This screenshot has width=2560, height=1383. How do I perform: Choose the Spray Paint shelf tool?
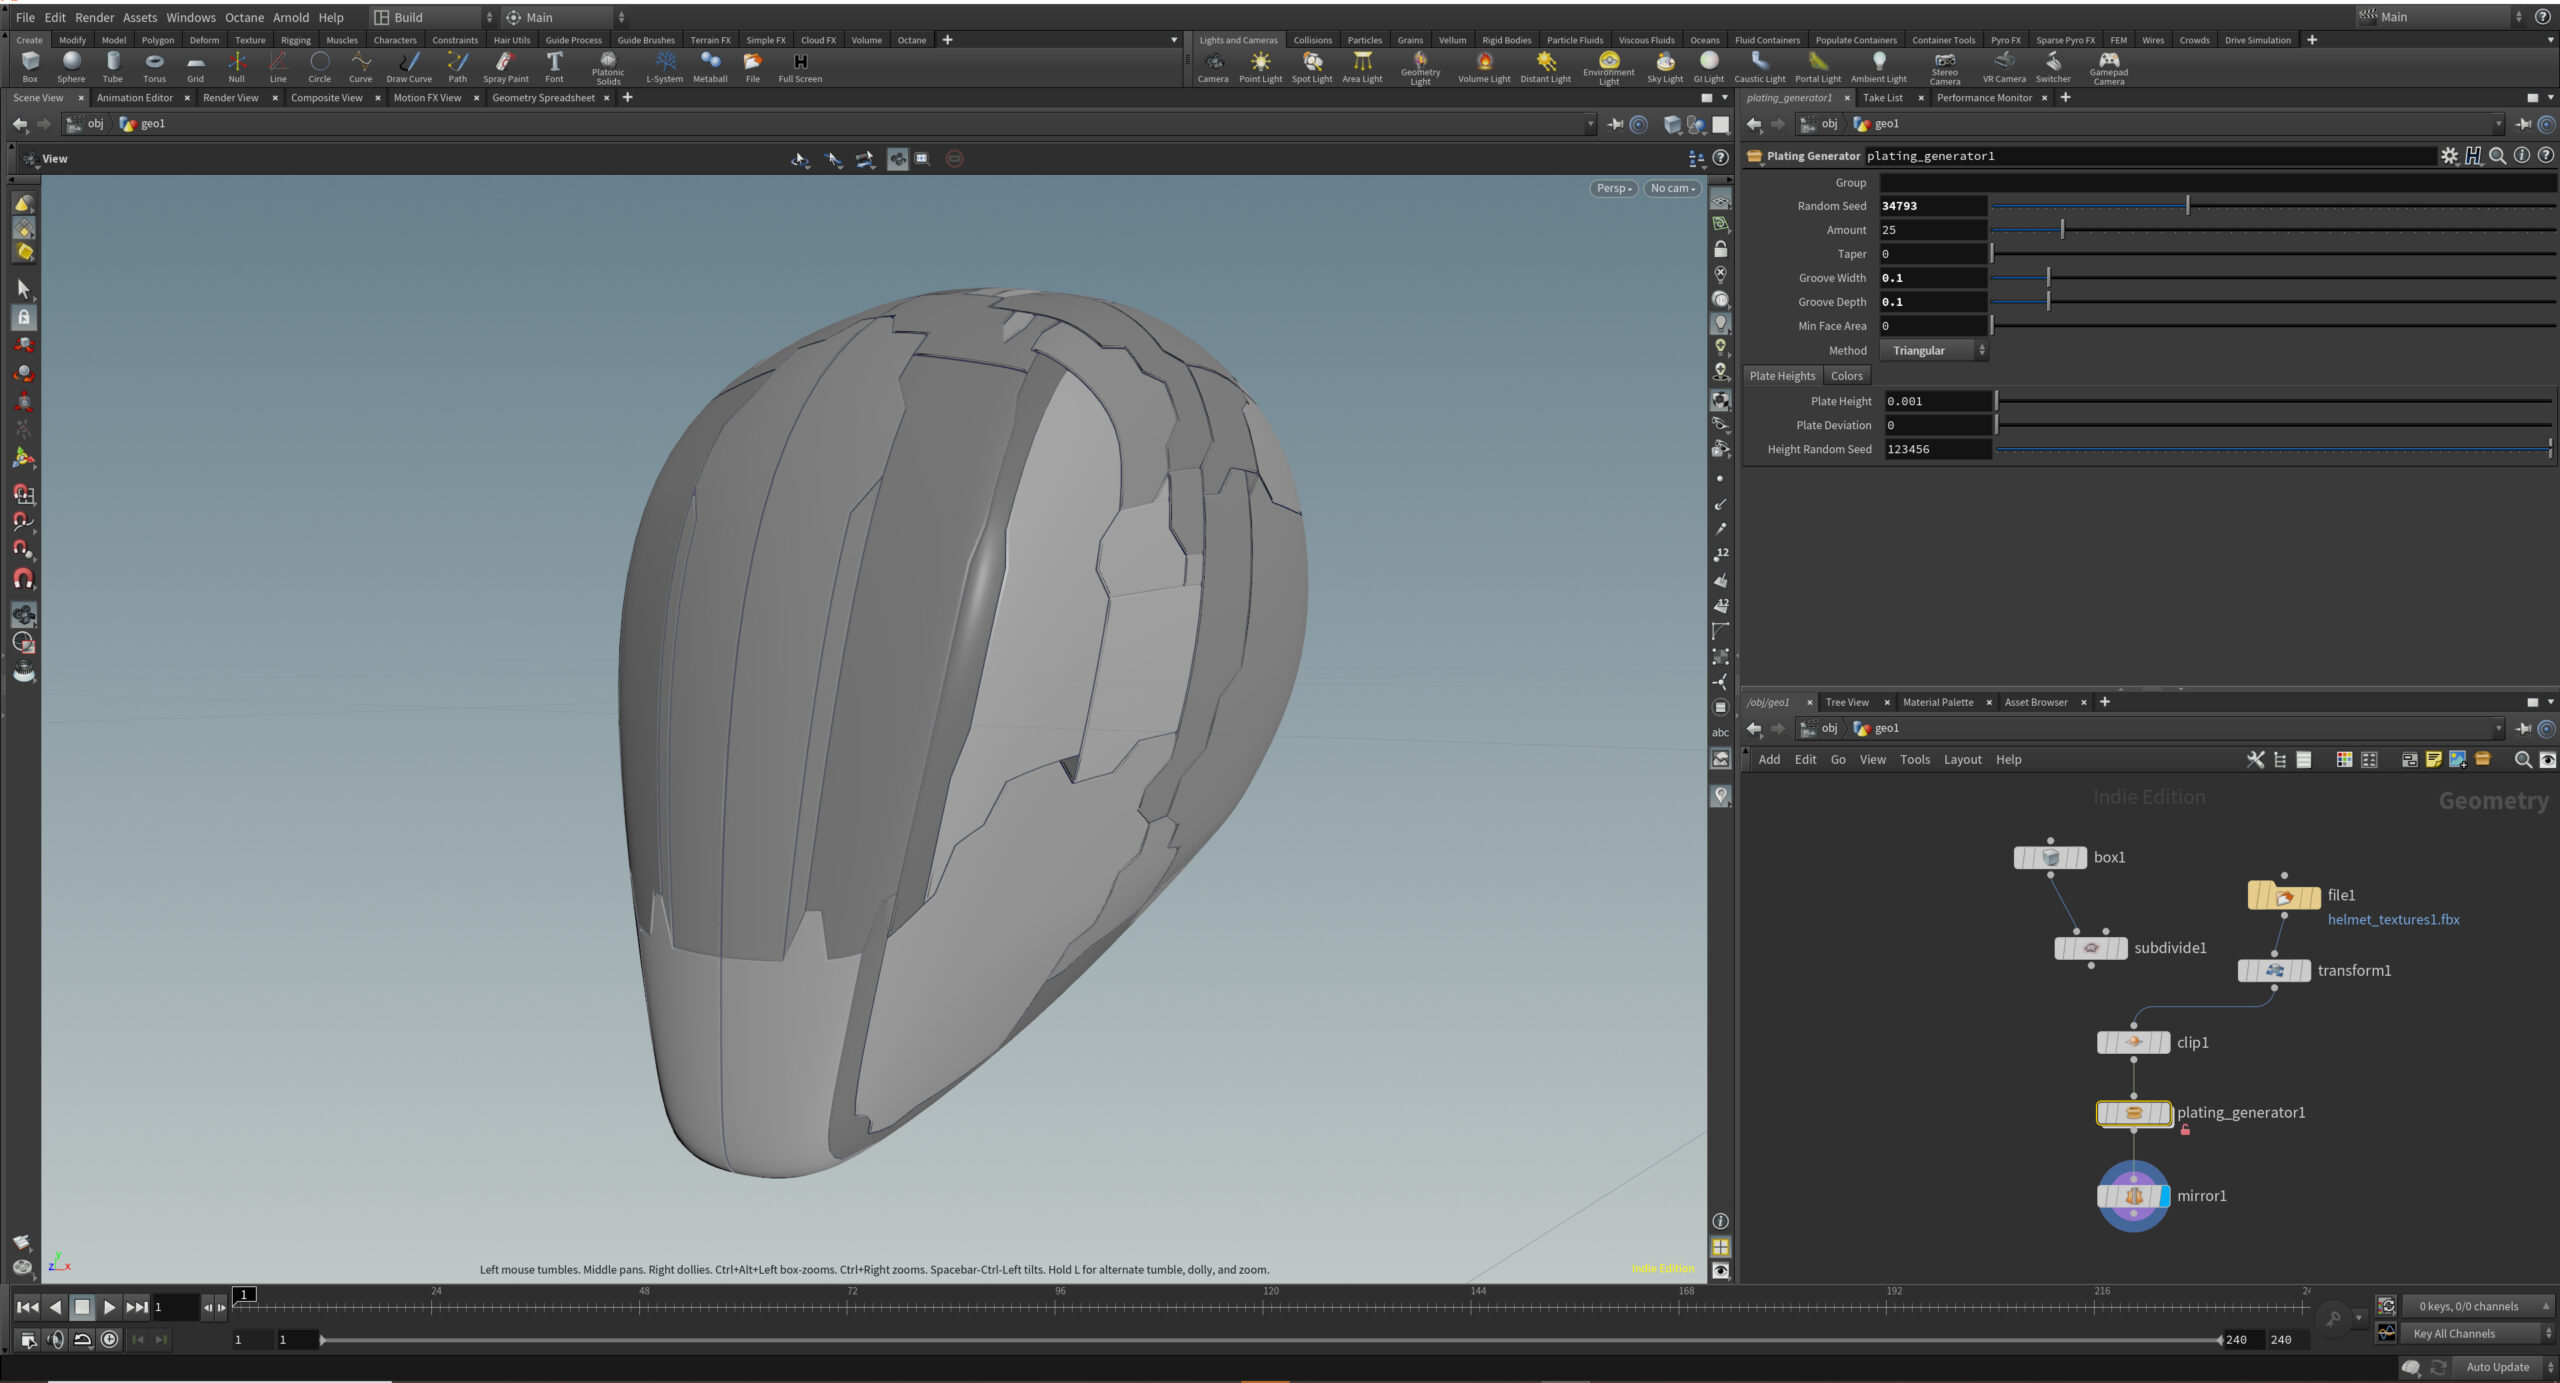pyautogui.click(x=505, y=67)
